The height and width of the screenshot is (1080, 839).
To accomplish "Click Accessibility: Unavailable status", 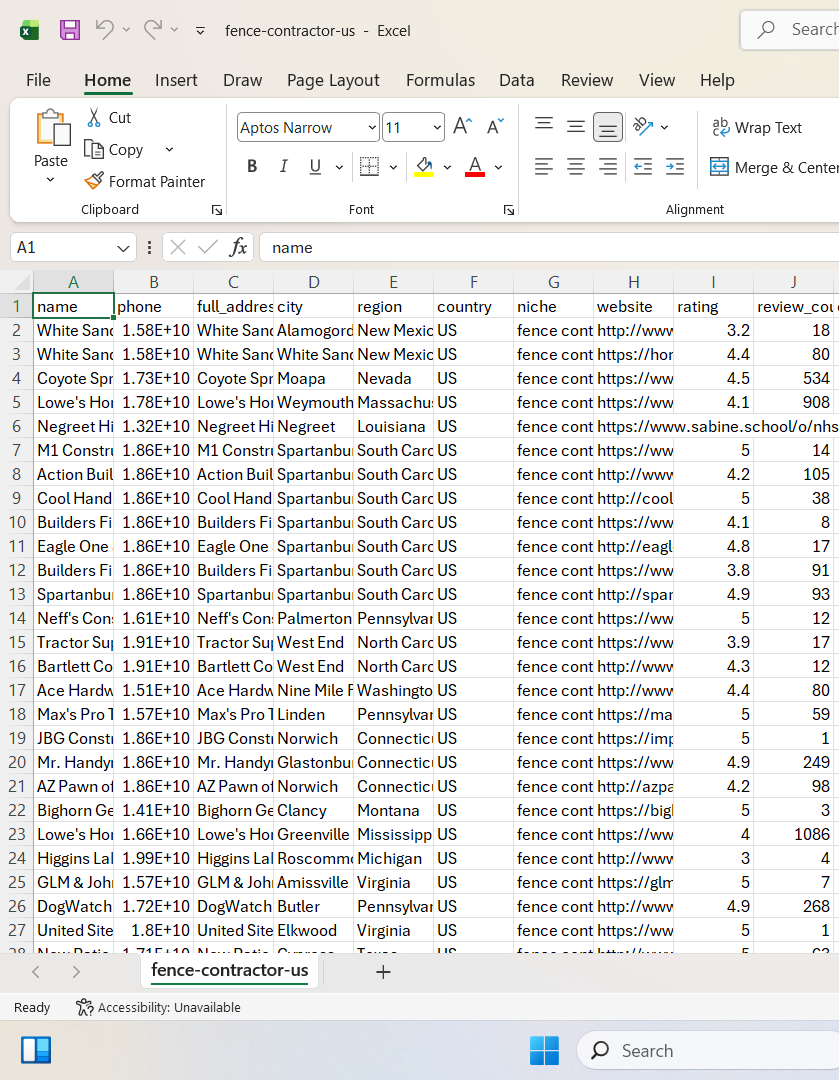I will pos(158,1008).
